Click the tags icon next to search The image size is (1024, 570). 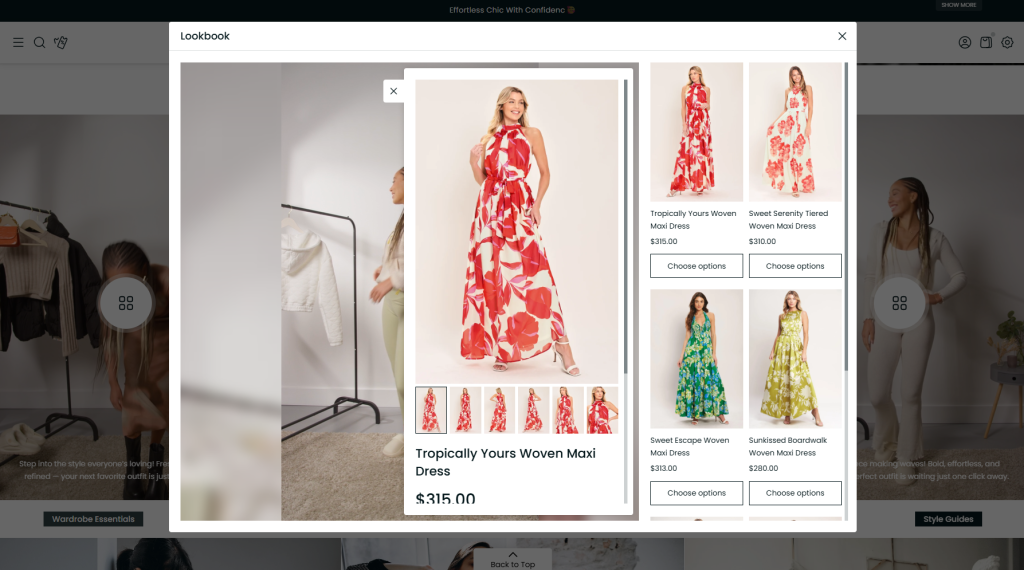pos(61,42)
